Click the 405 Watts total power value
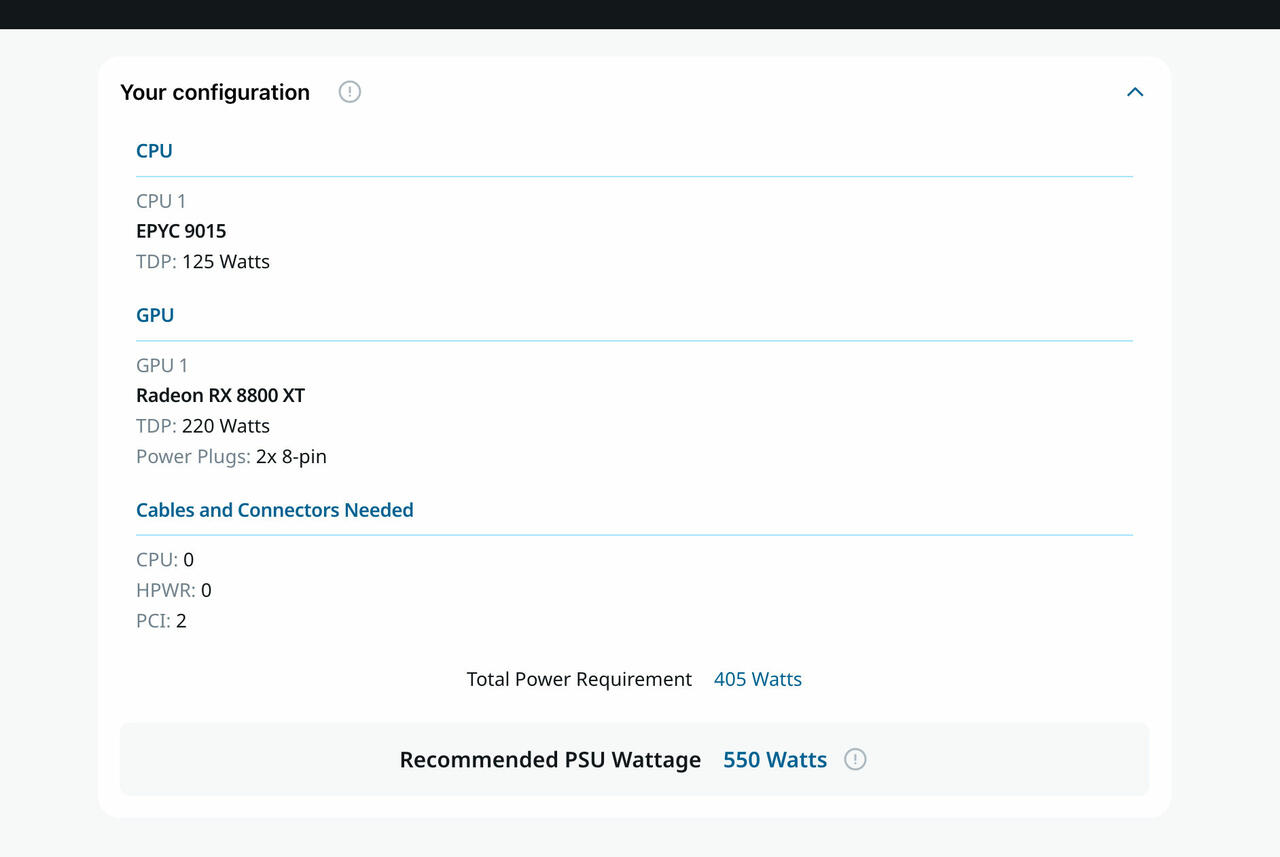This screenshot has width=1280, height=857. [x=757, y=679]
